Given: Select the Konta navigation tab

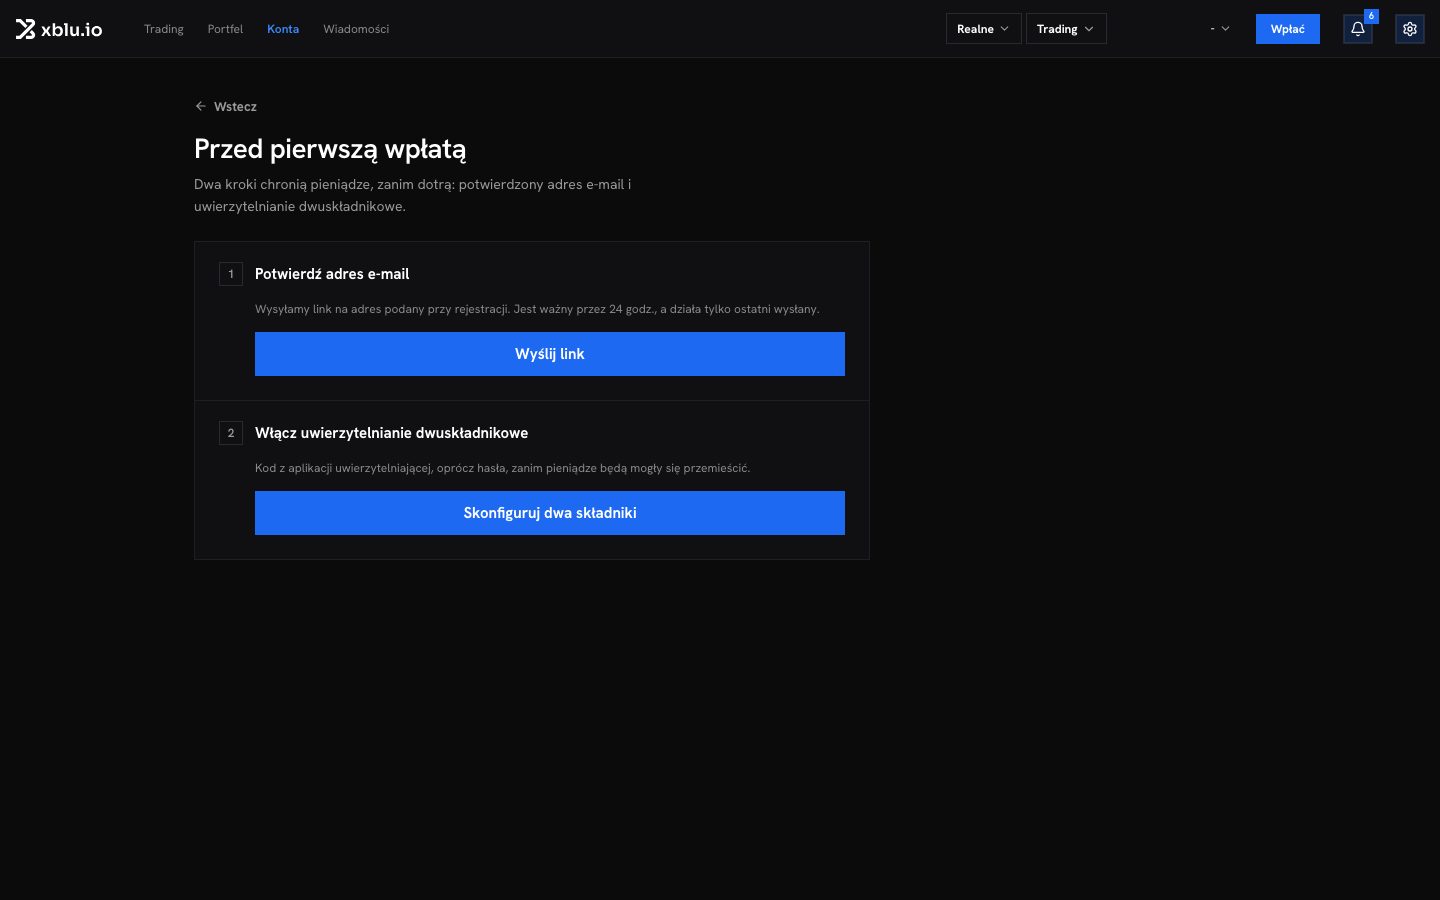Looking at the screenshot, I should (283, 29).
